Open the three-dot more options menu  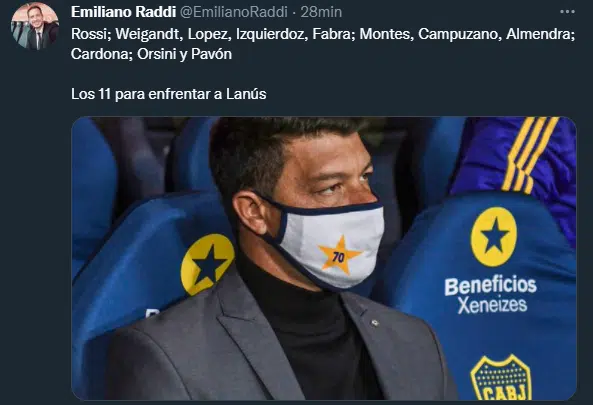[567, 12]
